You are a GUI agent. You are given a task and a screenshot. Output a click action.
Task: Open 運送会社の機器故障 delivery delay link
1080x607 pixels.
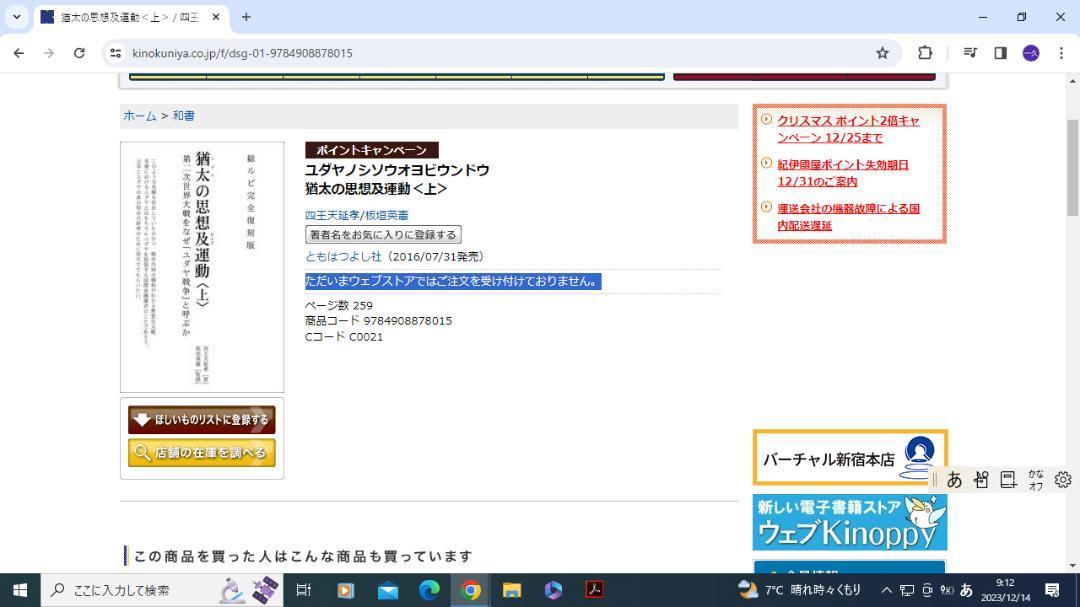click(849, 216)
